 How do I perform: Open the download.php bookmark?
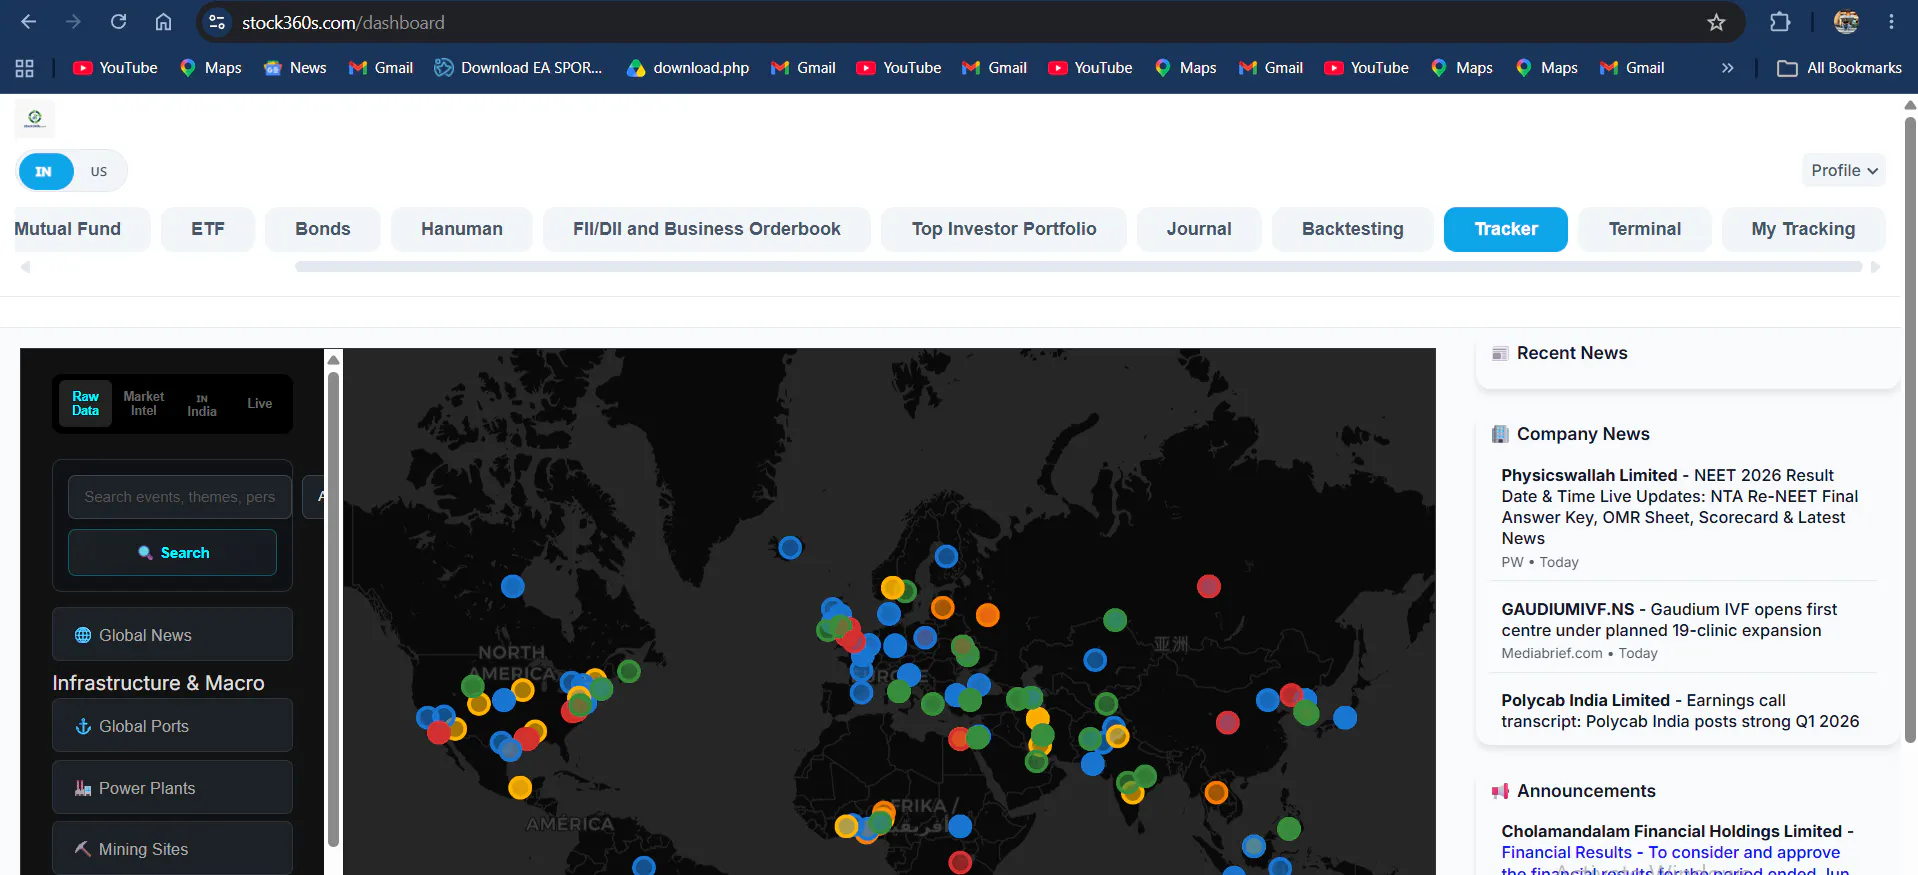click(688, 68)
